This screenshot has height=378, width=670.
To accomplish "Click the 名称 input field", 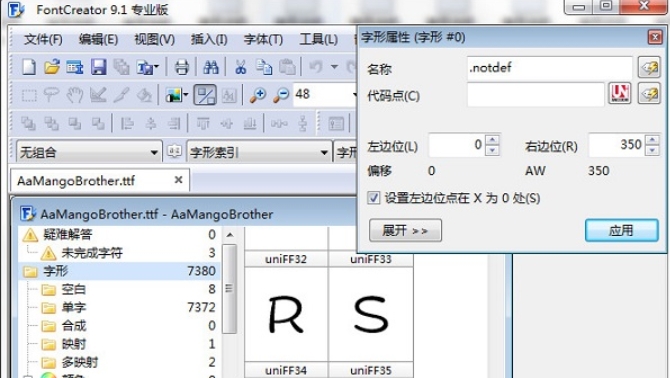I will 550,67.
